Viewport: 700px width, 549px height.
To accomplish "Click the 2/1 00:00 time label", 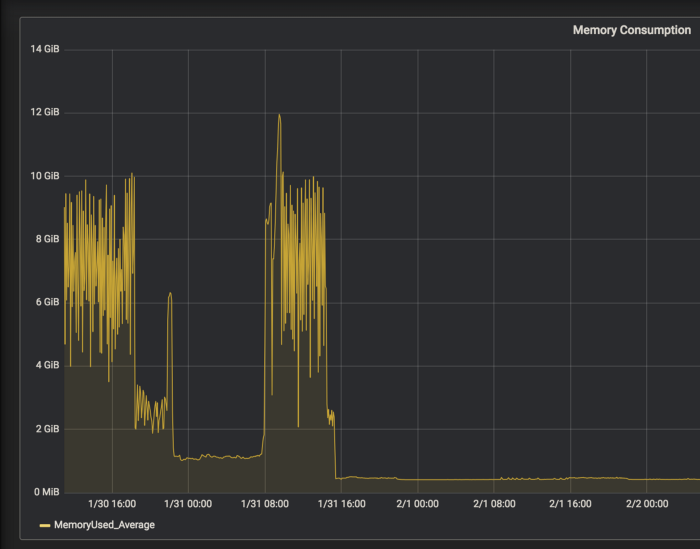I will [x=417, y=504].
